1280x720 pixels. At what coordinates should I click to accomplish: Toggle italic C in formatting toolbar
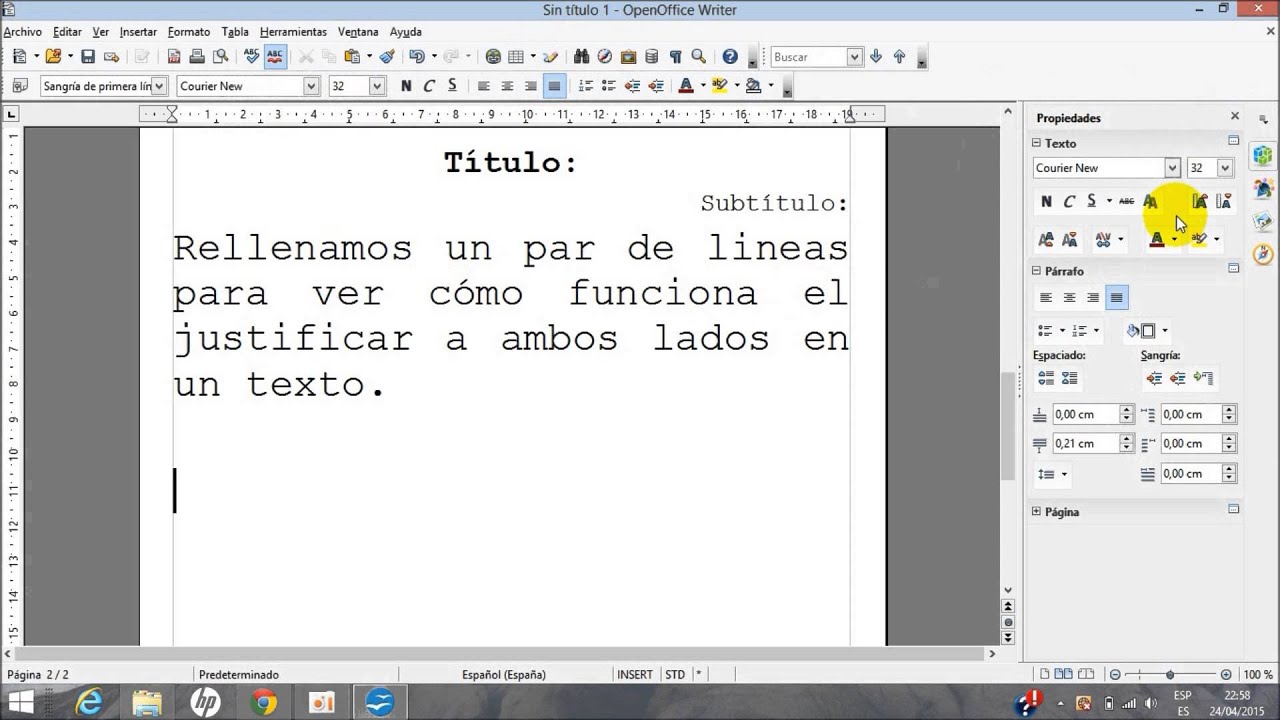click(429, 86)
